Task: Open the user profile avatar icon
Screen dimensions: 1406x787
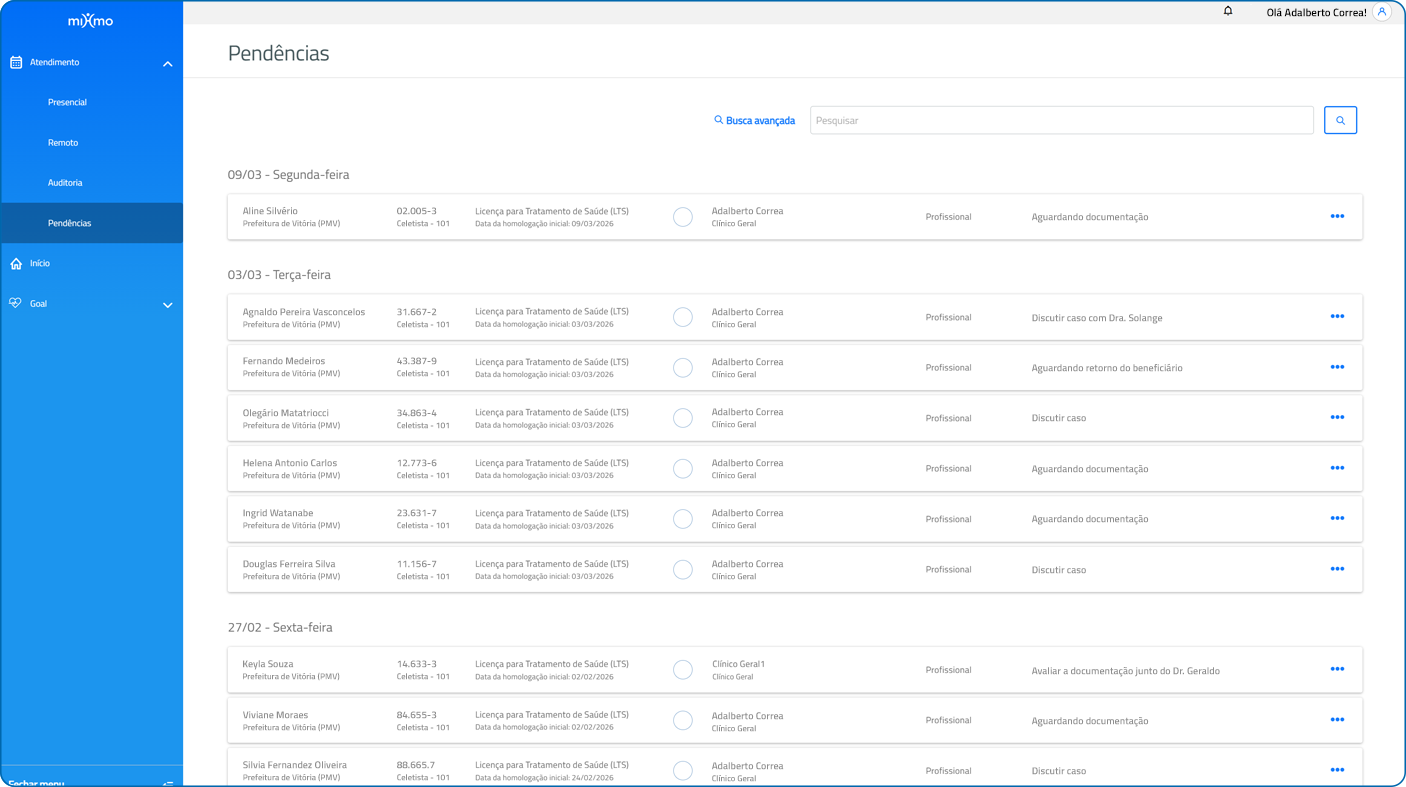Action: 1382,13
